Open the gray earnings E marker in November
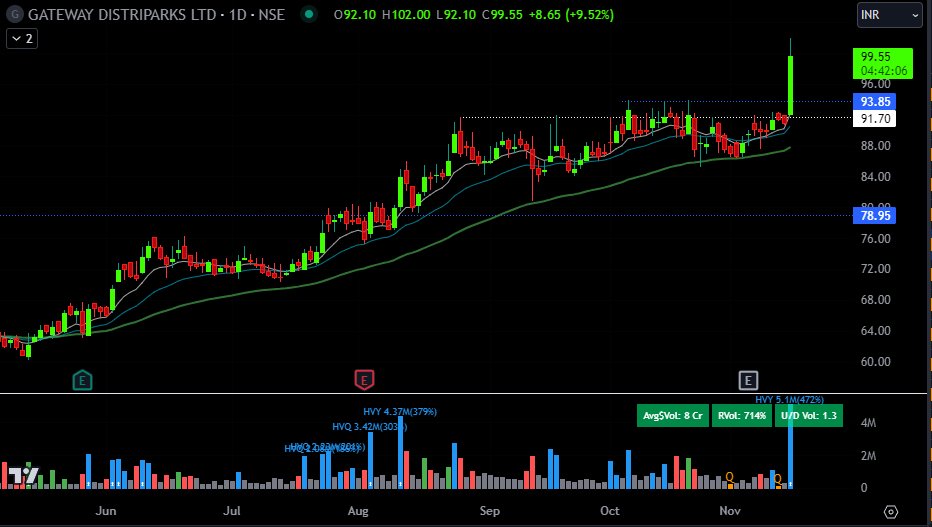 point(748,380)
